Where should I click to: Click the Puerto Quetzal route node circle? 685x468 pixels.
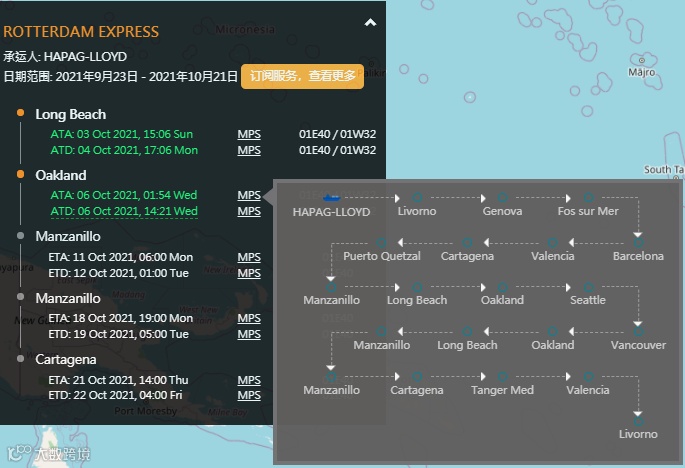[x=381, y=243]
